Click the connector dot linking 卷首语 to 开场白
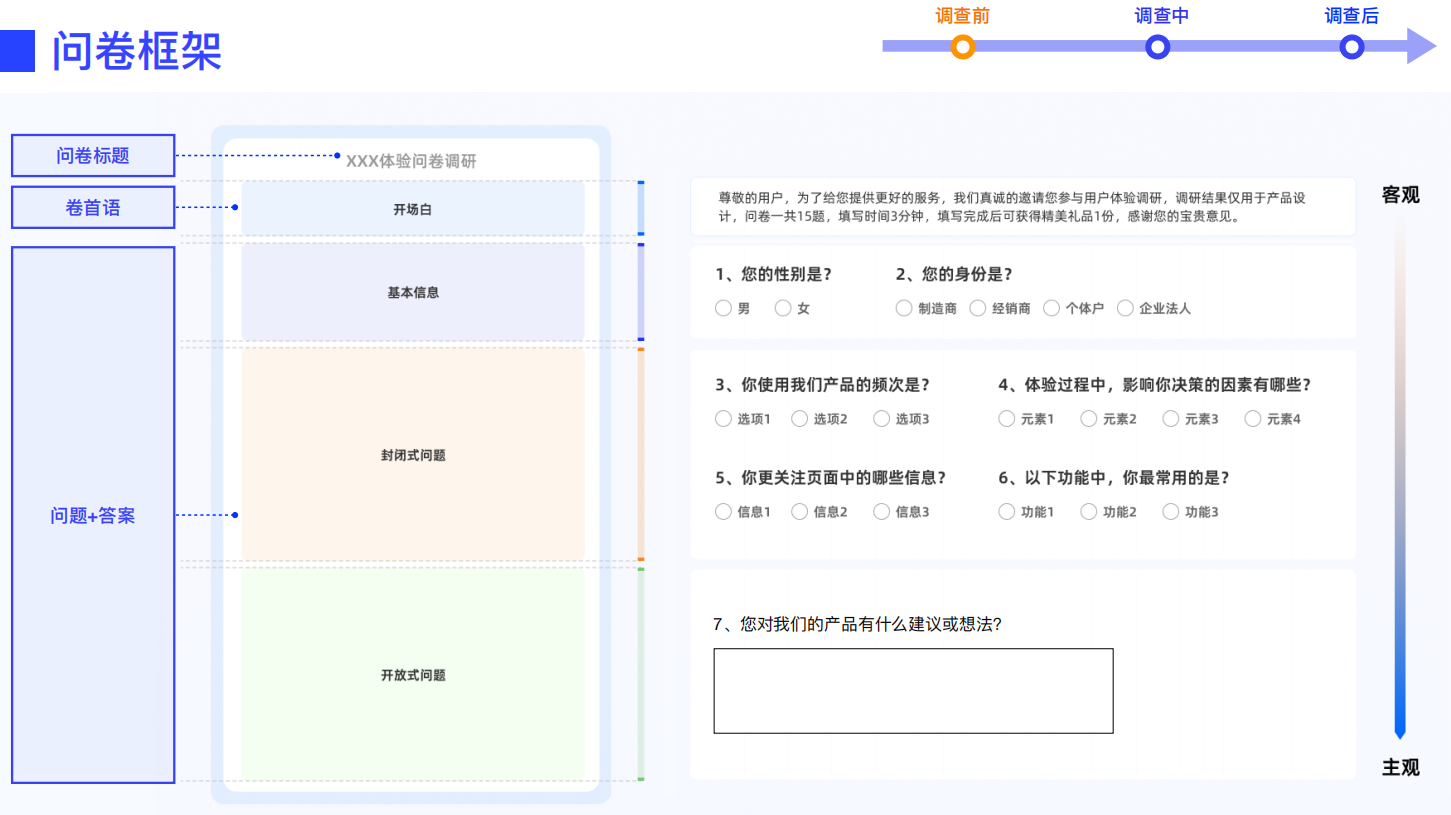Viewport: 1451px width, 815px height. coord(235,208)
